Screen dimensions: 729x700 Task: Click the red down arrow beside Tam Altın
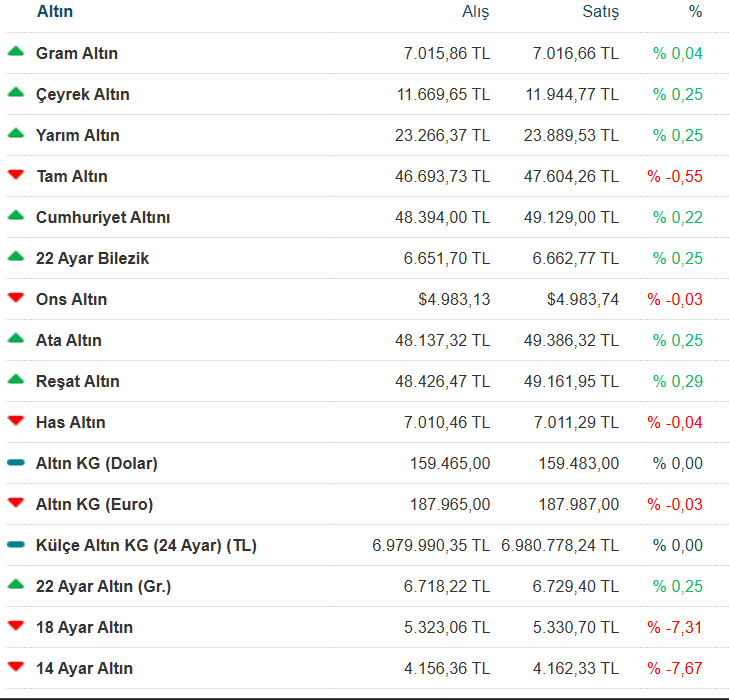(15, 175)
